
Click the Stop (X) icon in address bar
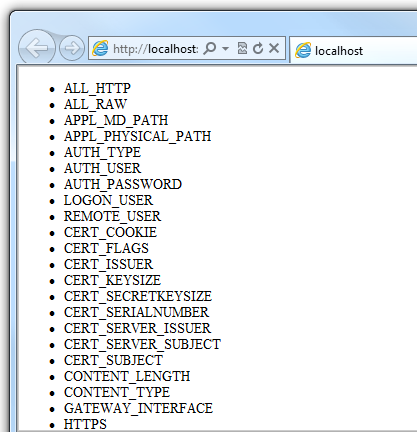point(274,48)
